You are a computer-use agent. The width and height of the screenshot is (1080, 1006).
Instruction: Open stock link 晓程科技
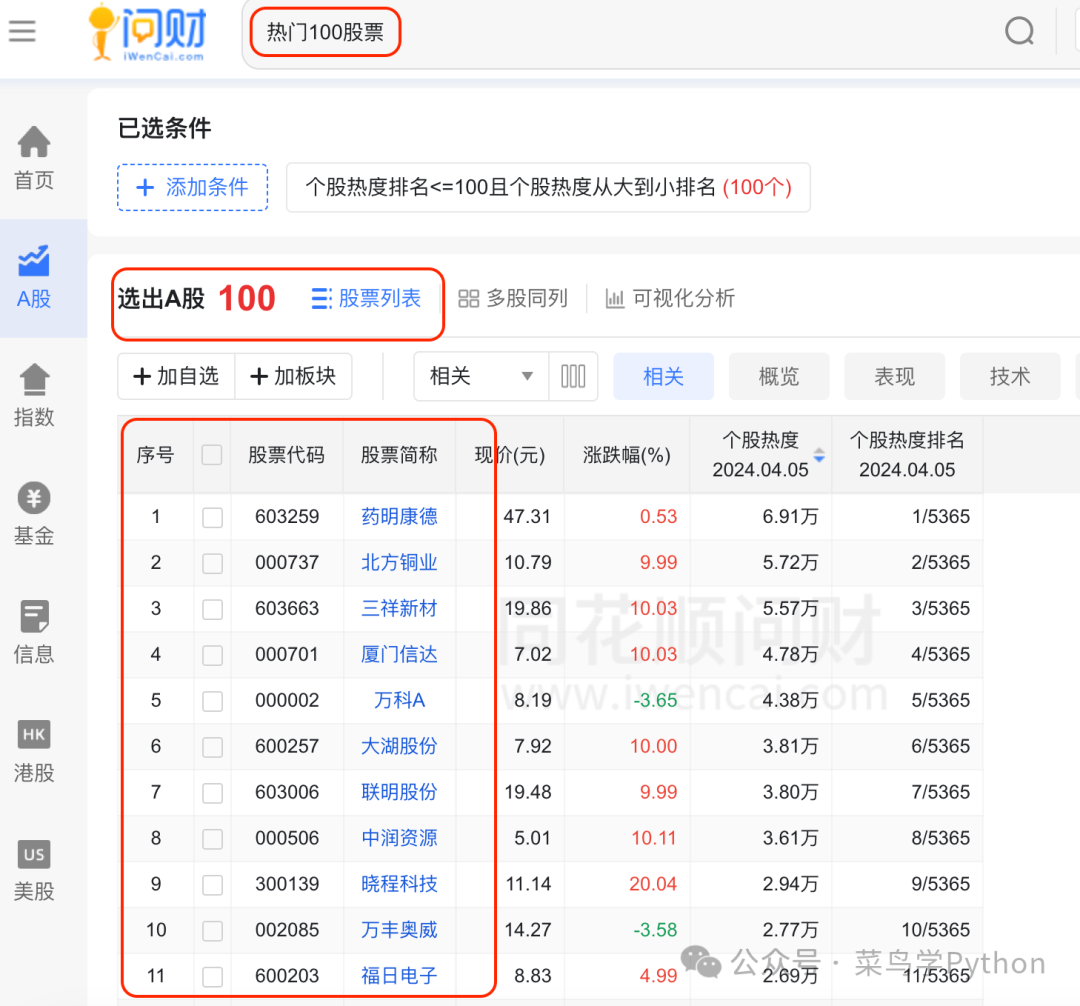pos(399,883)
